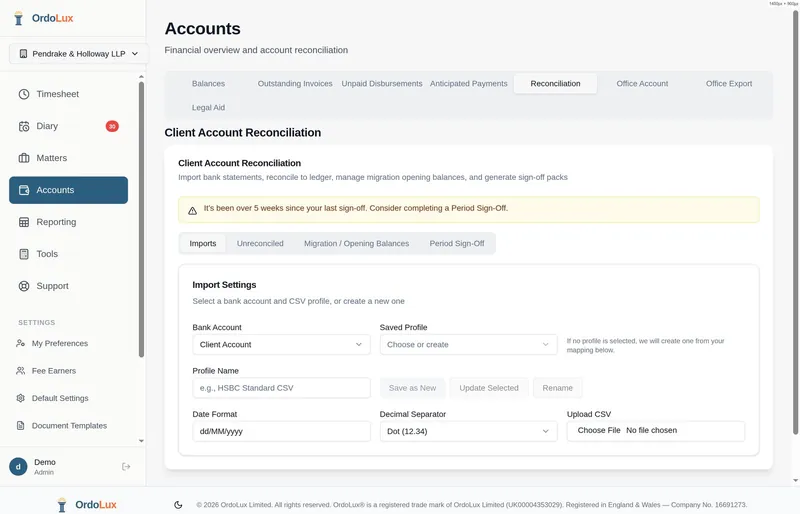The height and width of the screenshot is (514, 800).
Task: Toggle dark mode moon icon in footer
Action: click(x=178, y=505)
